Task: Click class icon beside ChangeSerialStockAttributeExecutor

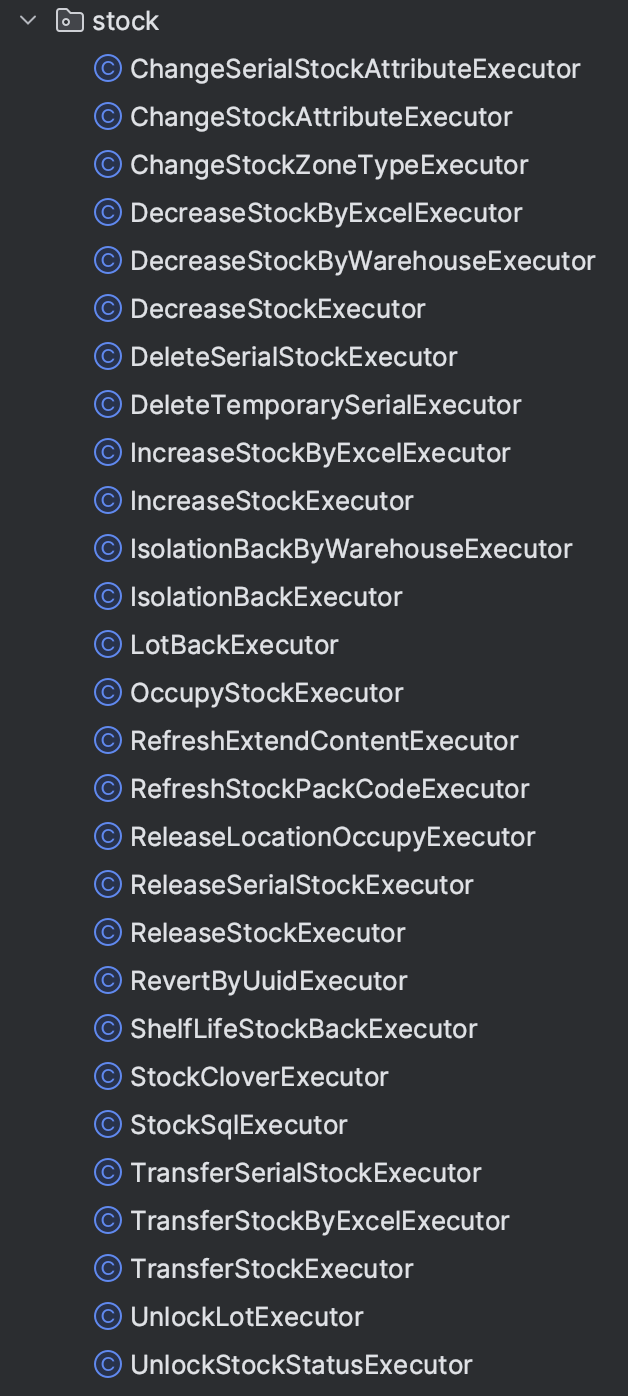Action: click(x=108, y=68)
